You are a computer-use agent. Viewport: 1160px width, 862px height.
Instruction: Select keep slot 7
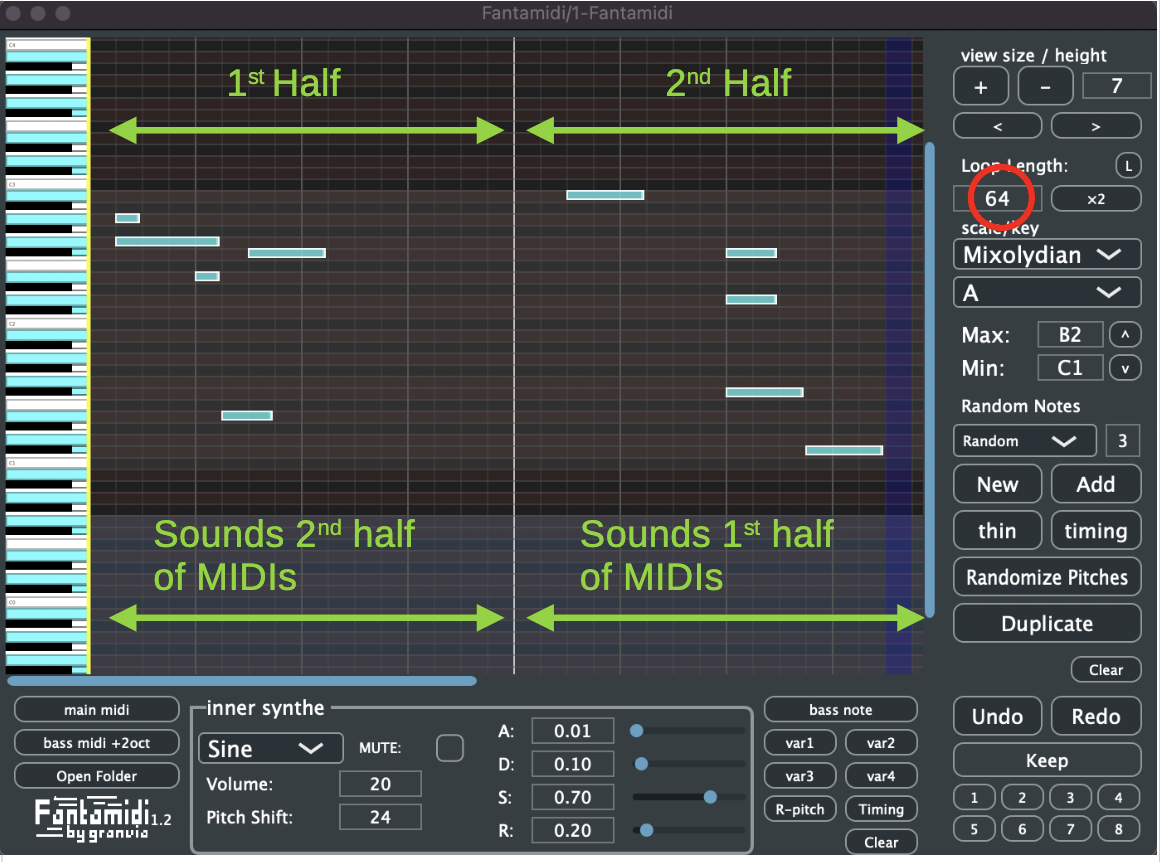pyautogui.click(x=1070, y=829)
